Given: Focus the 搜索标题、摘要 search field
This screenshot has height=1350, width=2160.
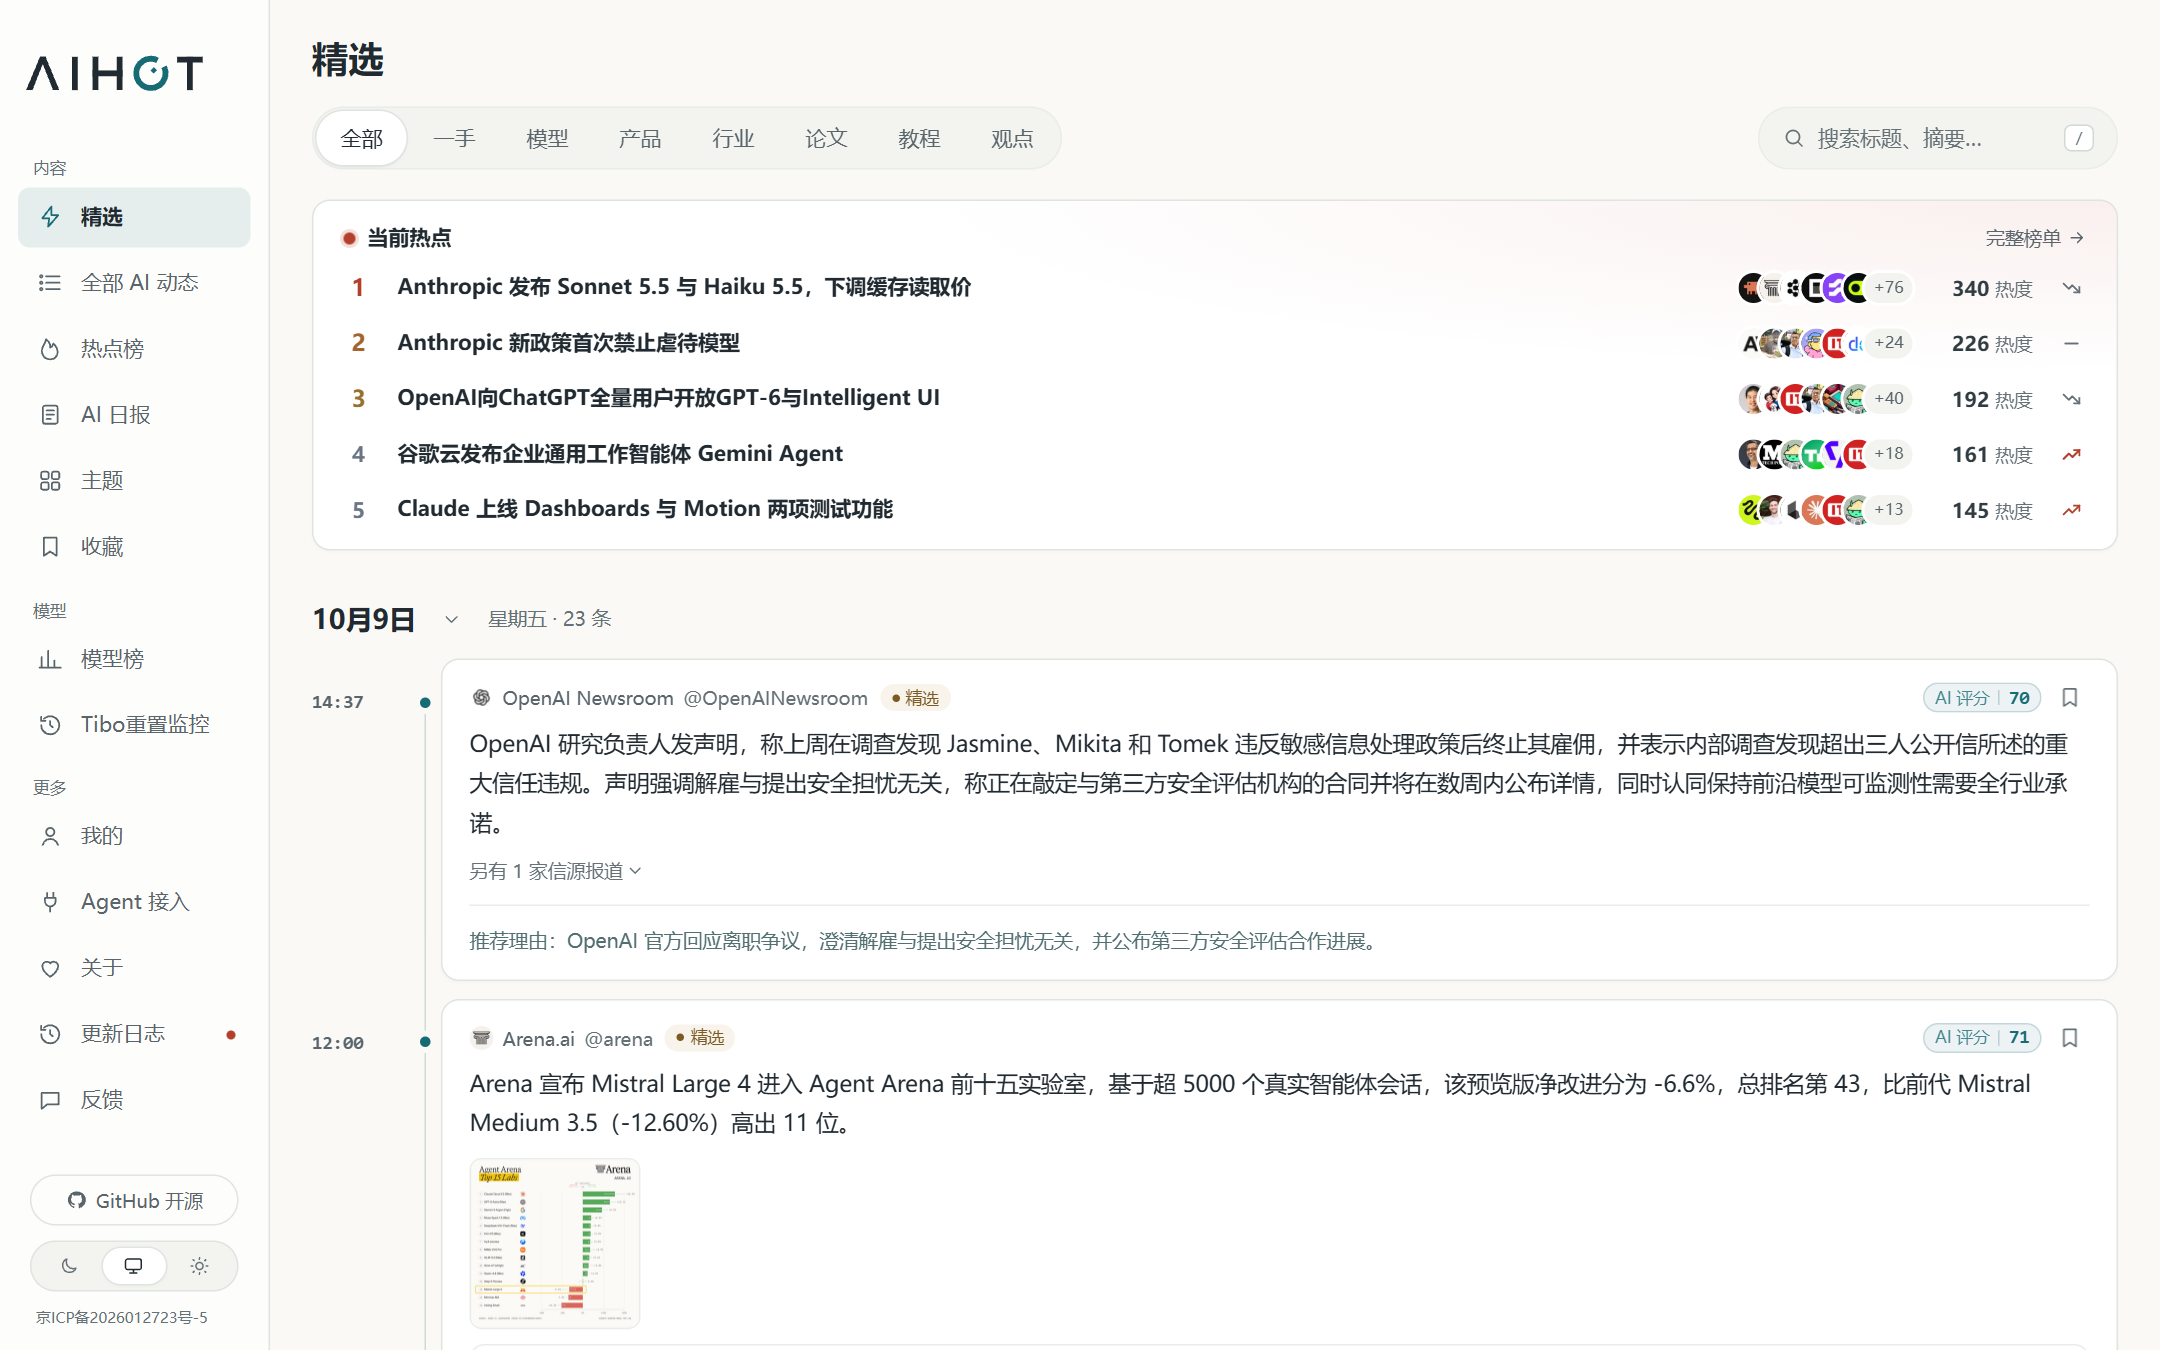Looking at the screenshot, I should point(1937,138).
